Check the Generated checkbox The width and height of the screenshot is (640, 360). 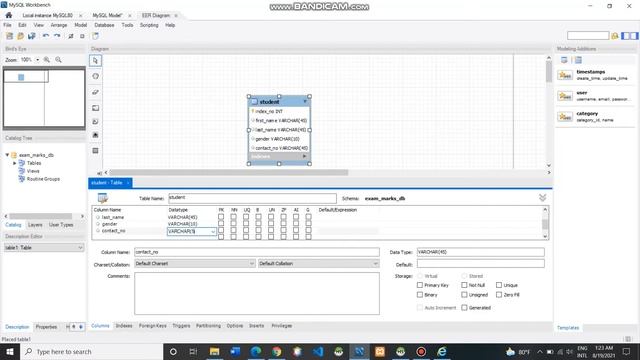(x=464, y=307)
